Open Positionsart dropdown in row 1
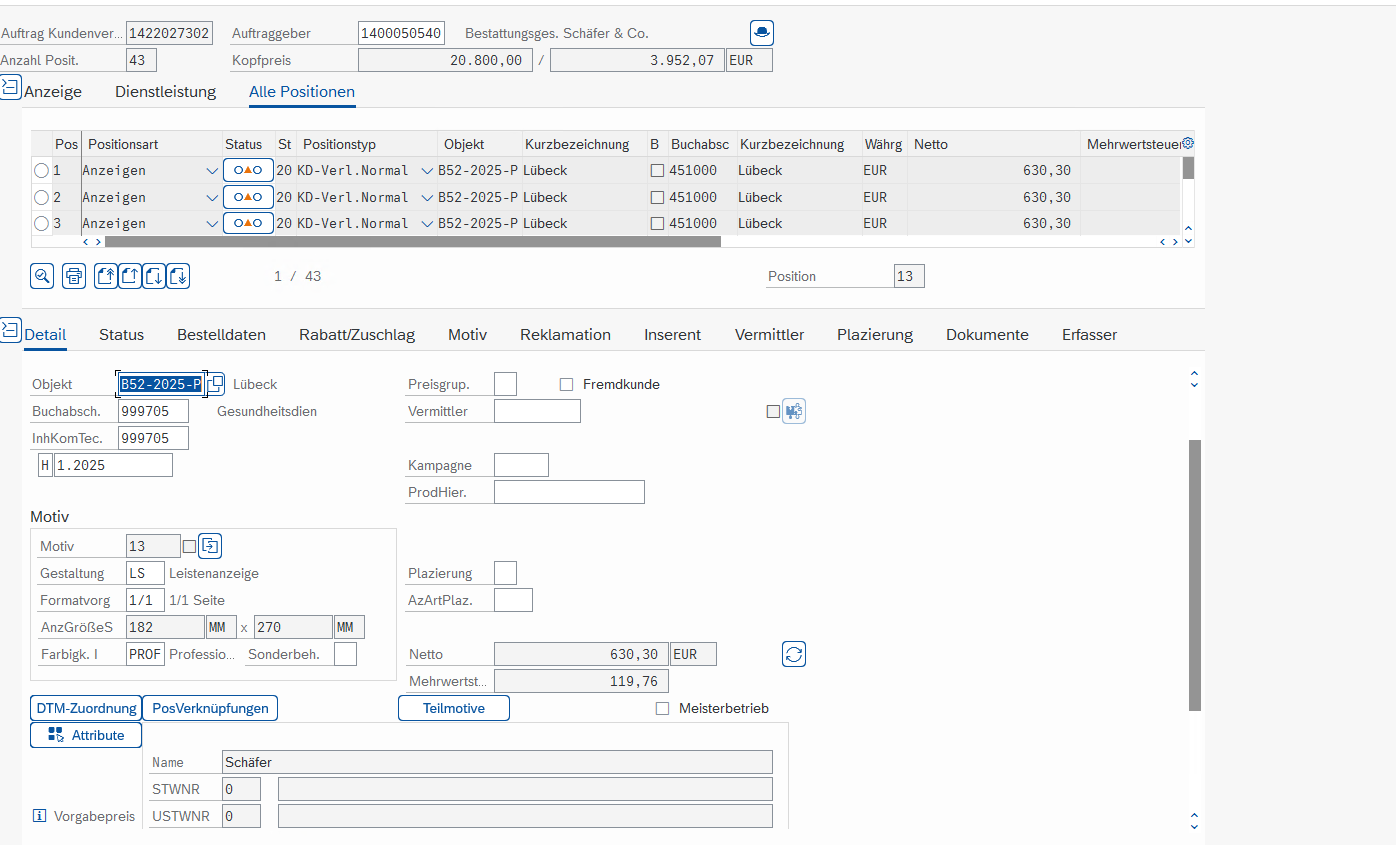 point(211,171)
